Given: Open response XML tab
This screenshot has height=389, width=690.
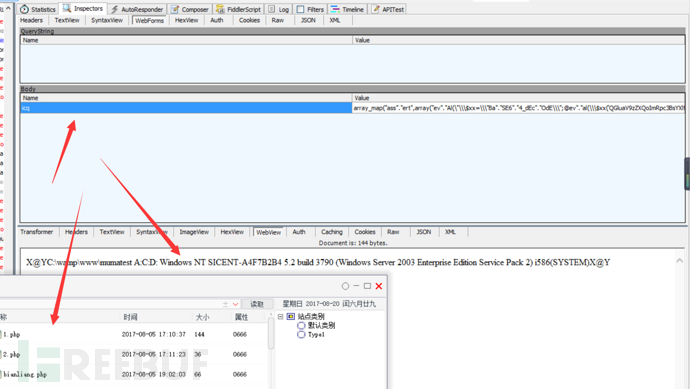Looking at the screenshot, I should point(450,232).
